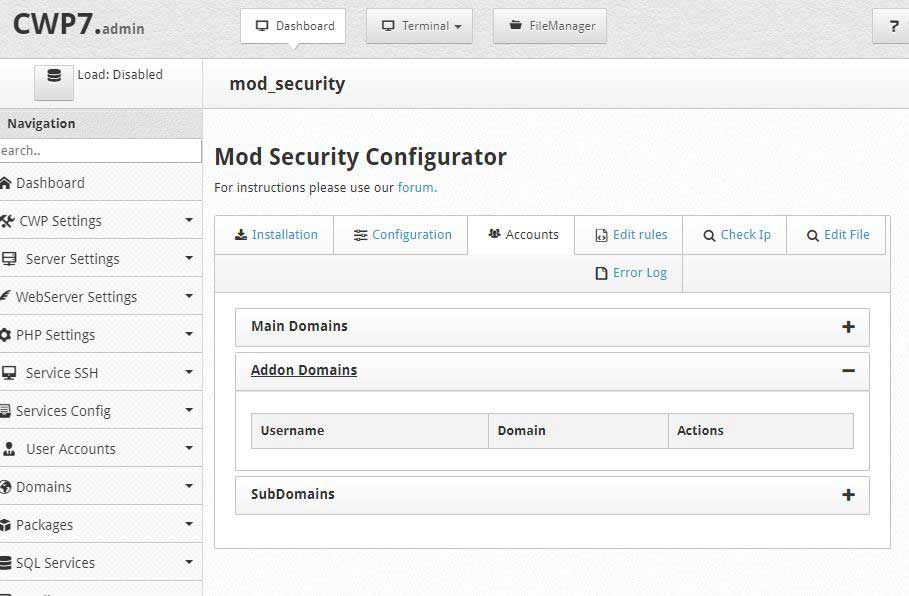Open the help question mark button
This screenshot has width=909, height=596.
click(892, 26)
